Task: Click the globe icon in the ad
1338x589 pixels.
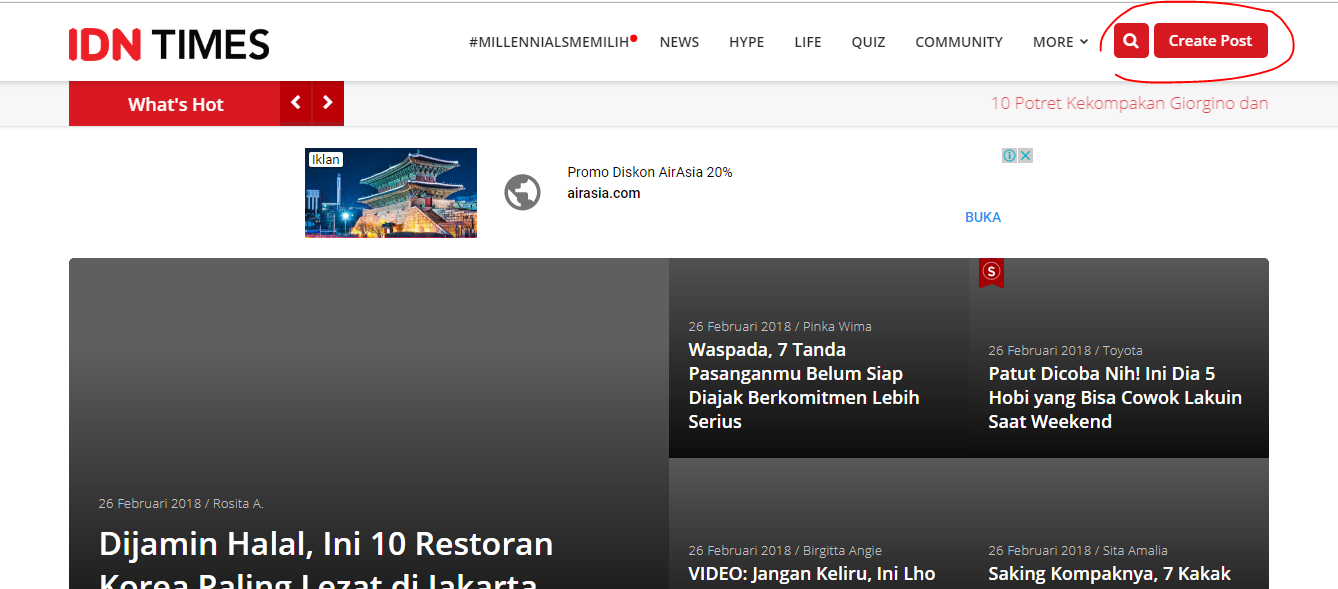Action: tap(522, 192)
